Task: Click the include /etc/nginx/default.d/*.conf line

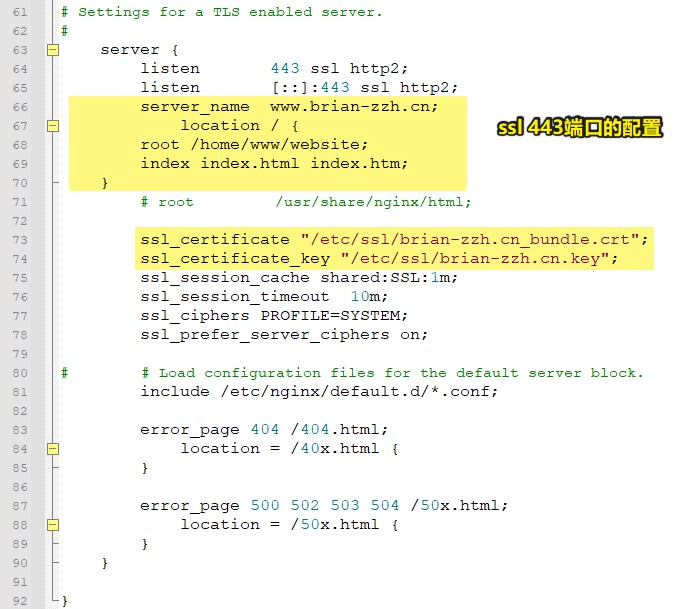Action: [x=318, y=392]
